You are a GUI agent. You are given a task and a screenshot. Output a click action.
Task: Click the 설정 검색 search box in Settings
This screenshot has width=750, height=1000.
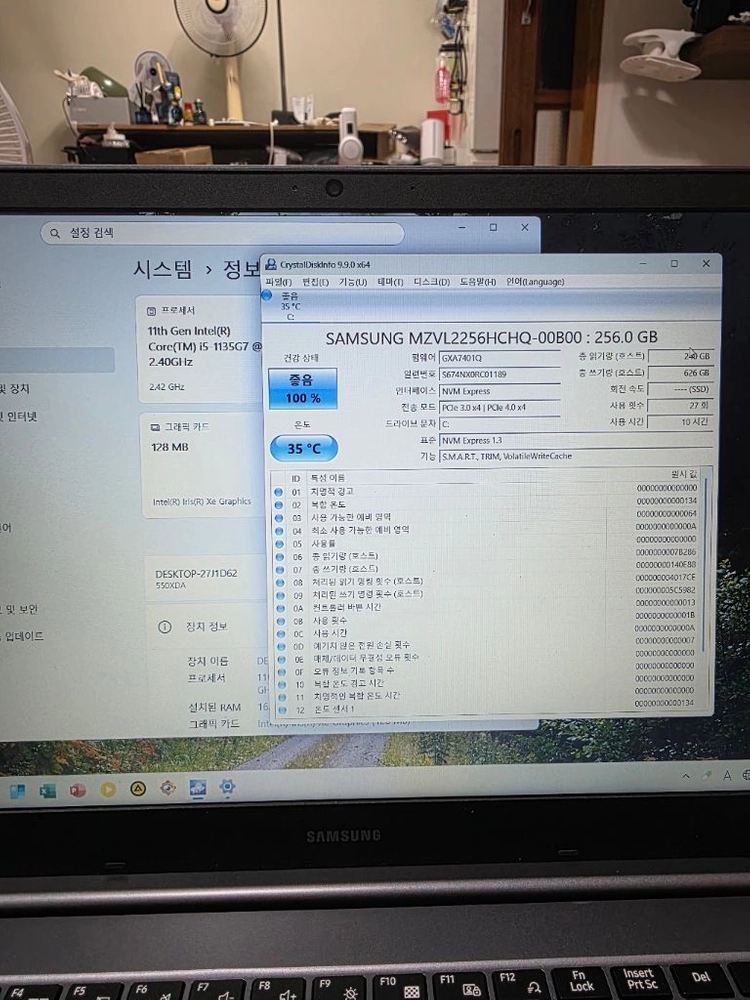click(x=223, y=233)
